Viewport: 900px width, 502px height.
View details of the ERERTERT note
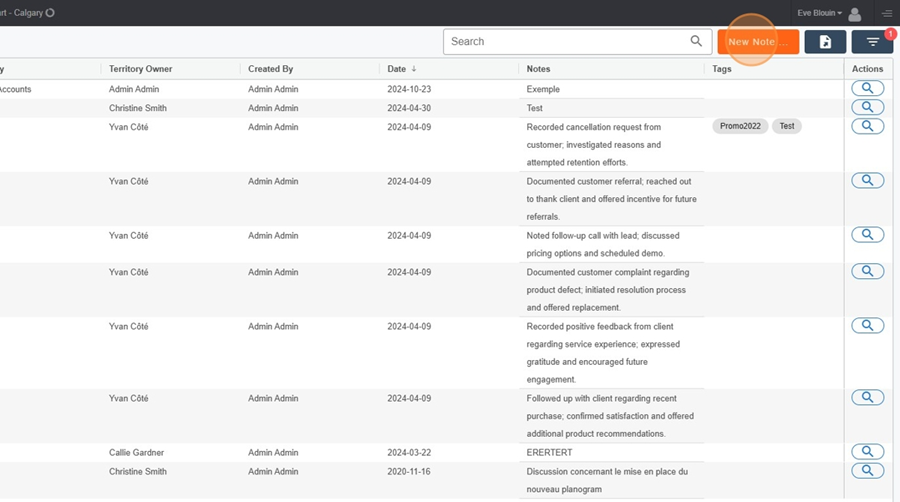(x=867, y=452)
